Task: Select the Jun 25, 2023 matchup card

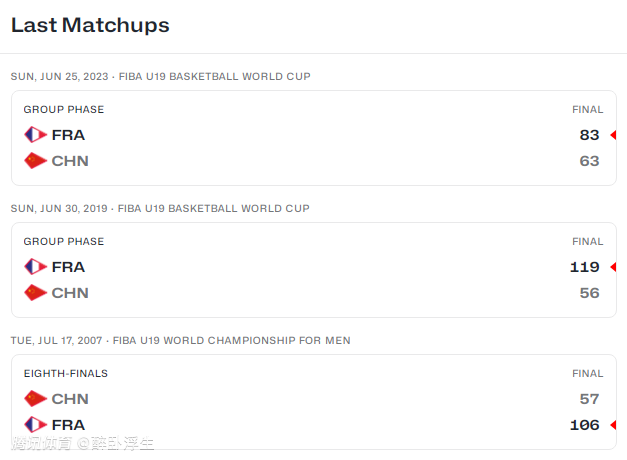Action: pyautogui.click(x=314, y=138)
